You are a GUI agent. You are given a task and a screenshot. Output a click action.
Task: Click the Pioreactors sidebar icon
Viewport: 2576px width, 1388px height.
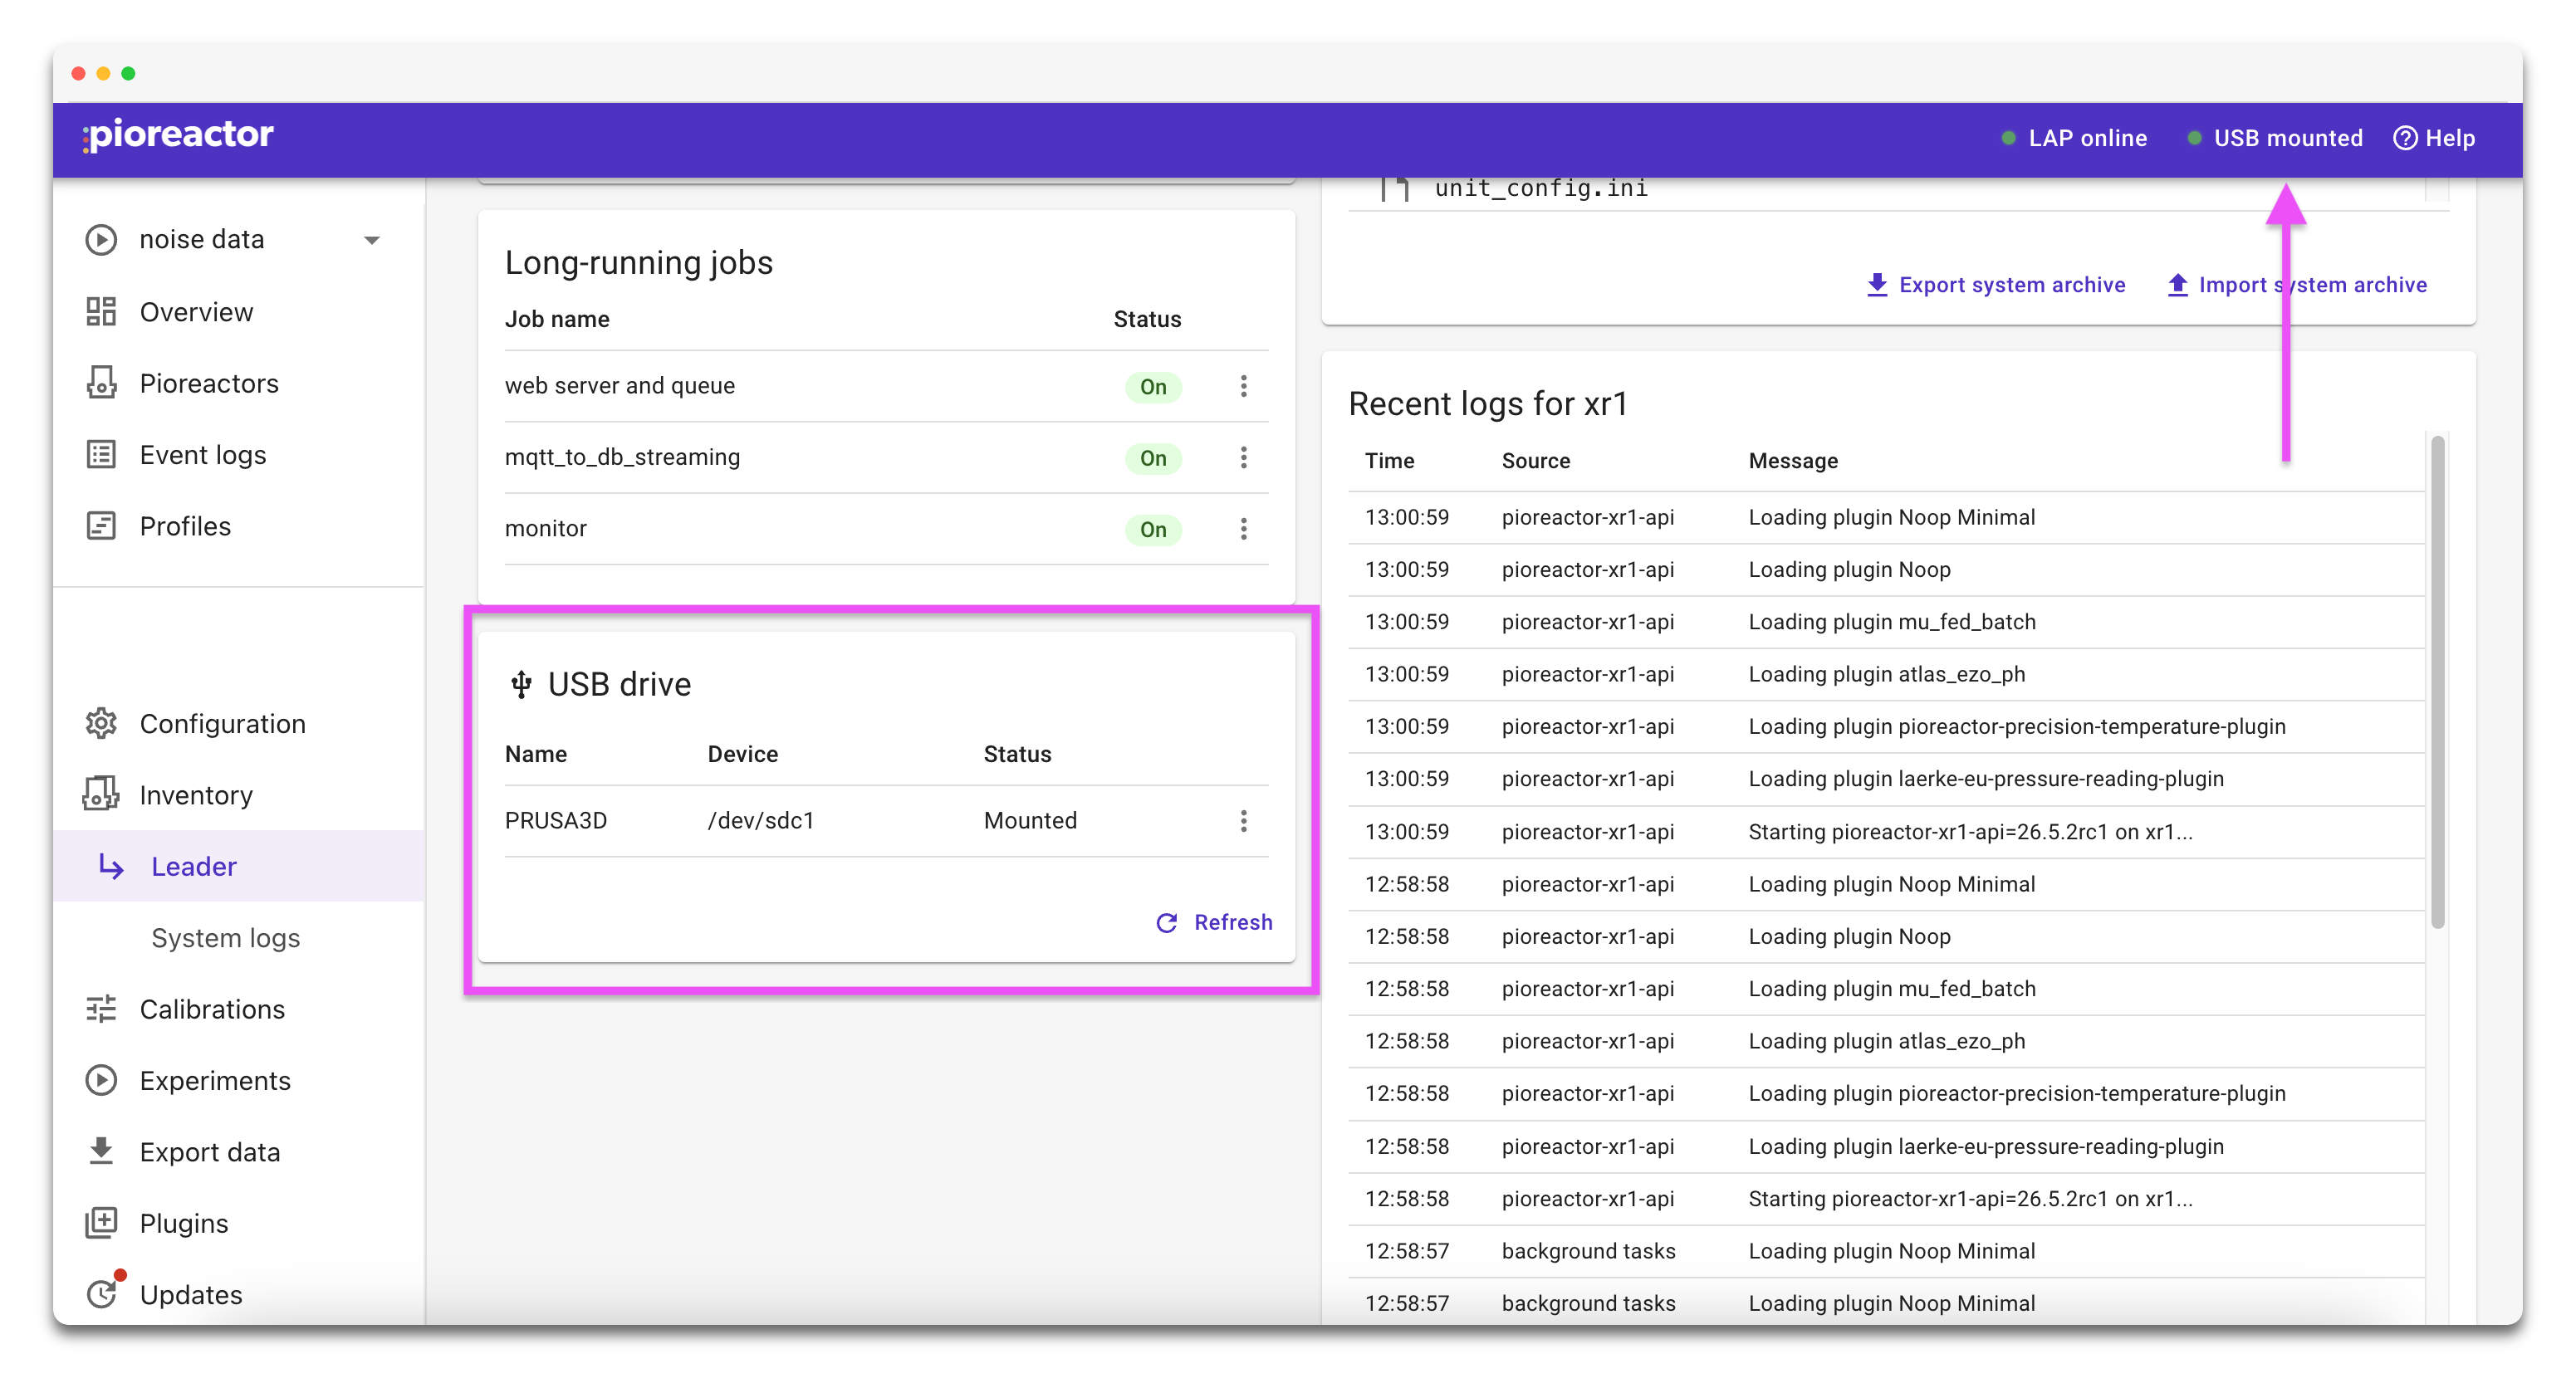[x=101, y=383]
